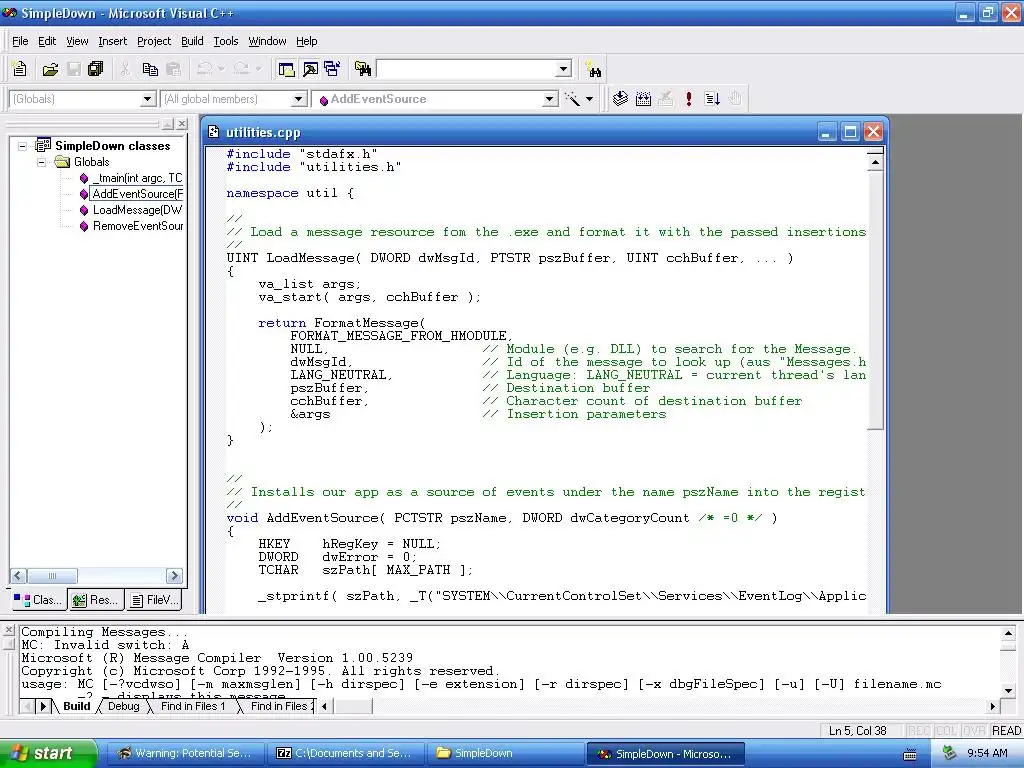Click the purple icon beside RemoveEventSour function
The height and width of the screenshot is (768, 1024).
(84, 226)
